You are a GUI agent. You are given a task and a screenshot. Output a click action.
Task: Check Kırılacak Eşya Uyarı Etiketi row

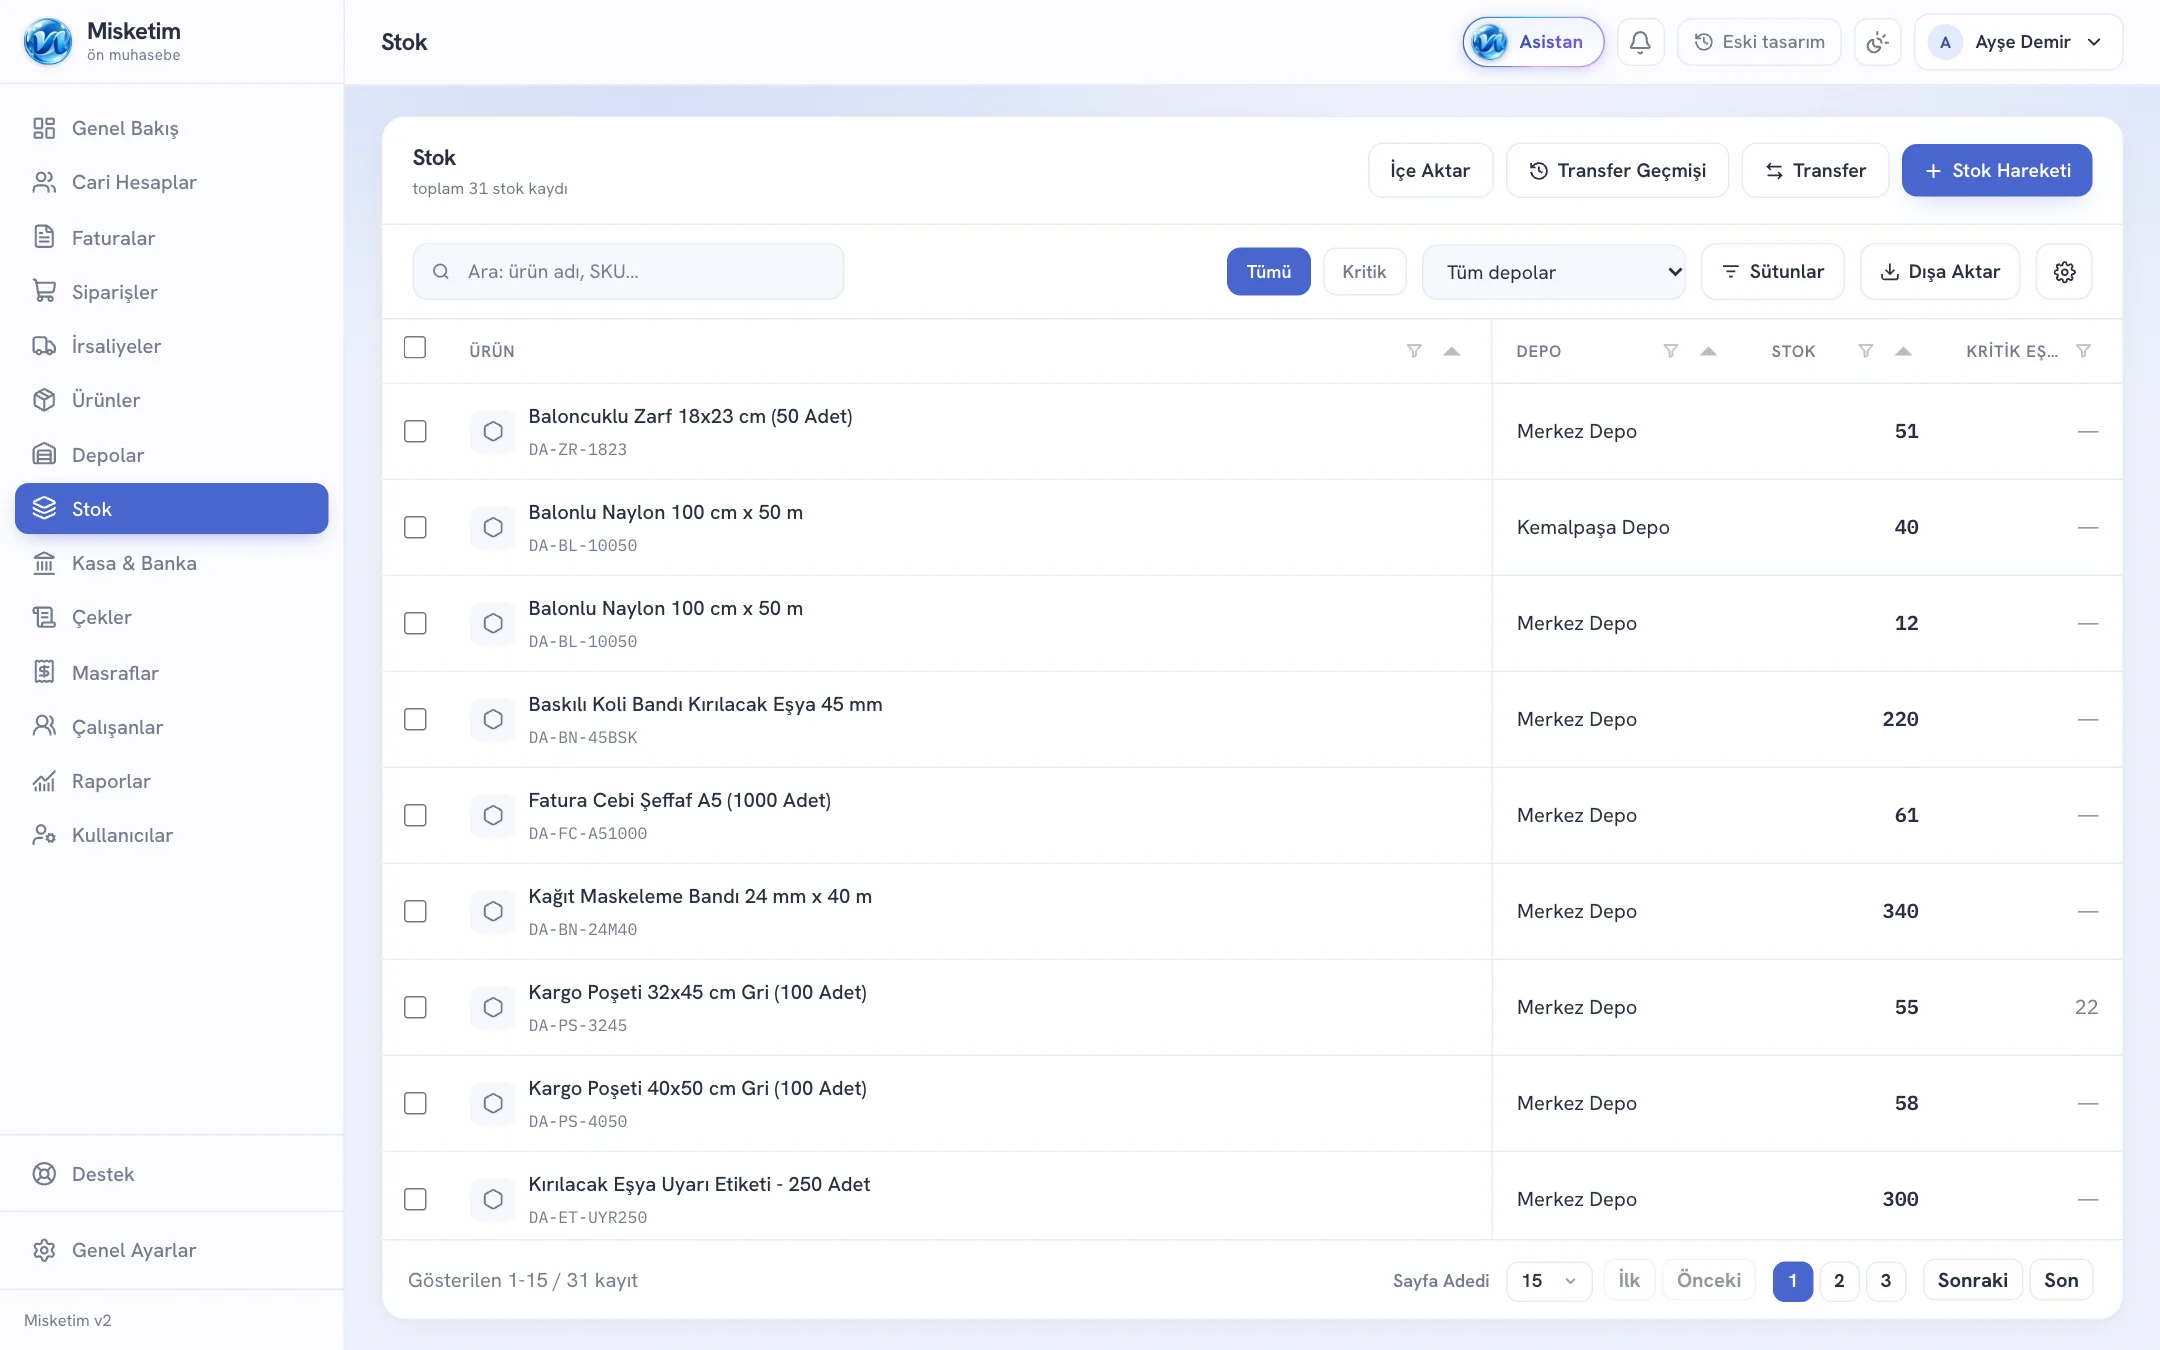pyautogui.click(x=415, y=1199)
